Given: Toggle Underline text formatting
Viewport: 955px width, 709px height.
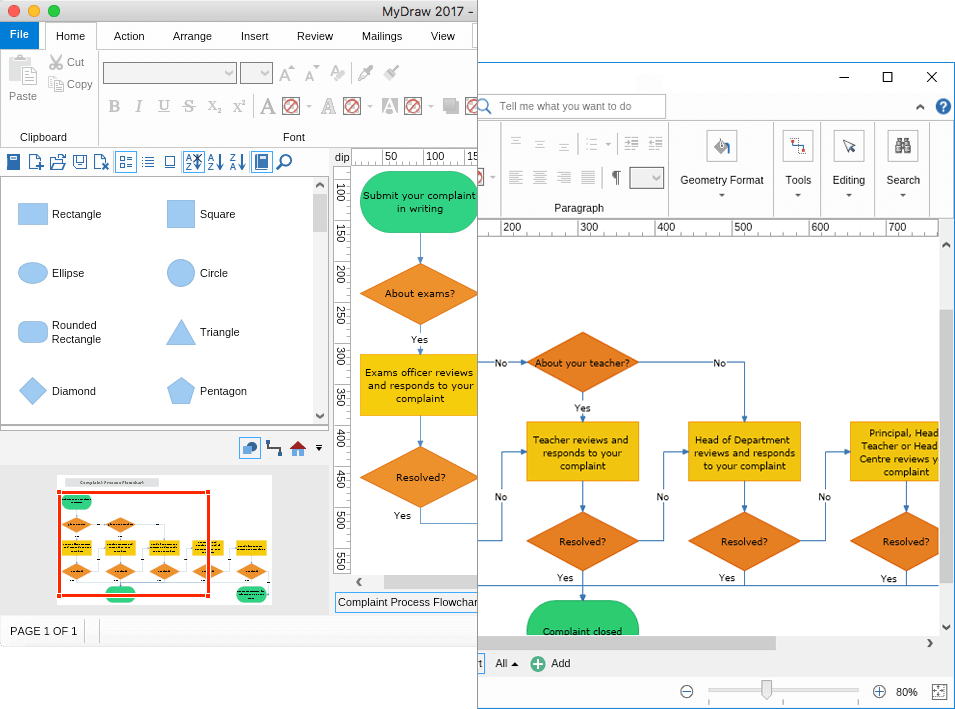Looking at the screenshot, I should click(x=164, y=107).
